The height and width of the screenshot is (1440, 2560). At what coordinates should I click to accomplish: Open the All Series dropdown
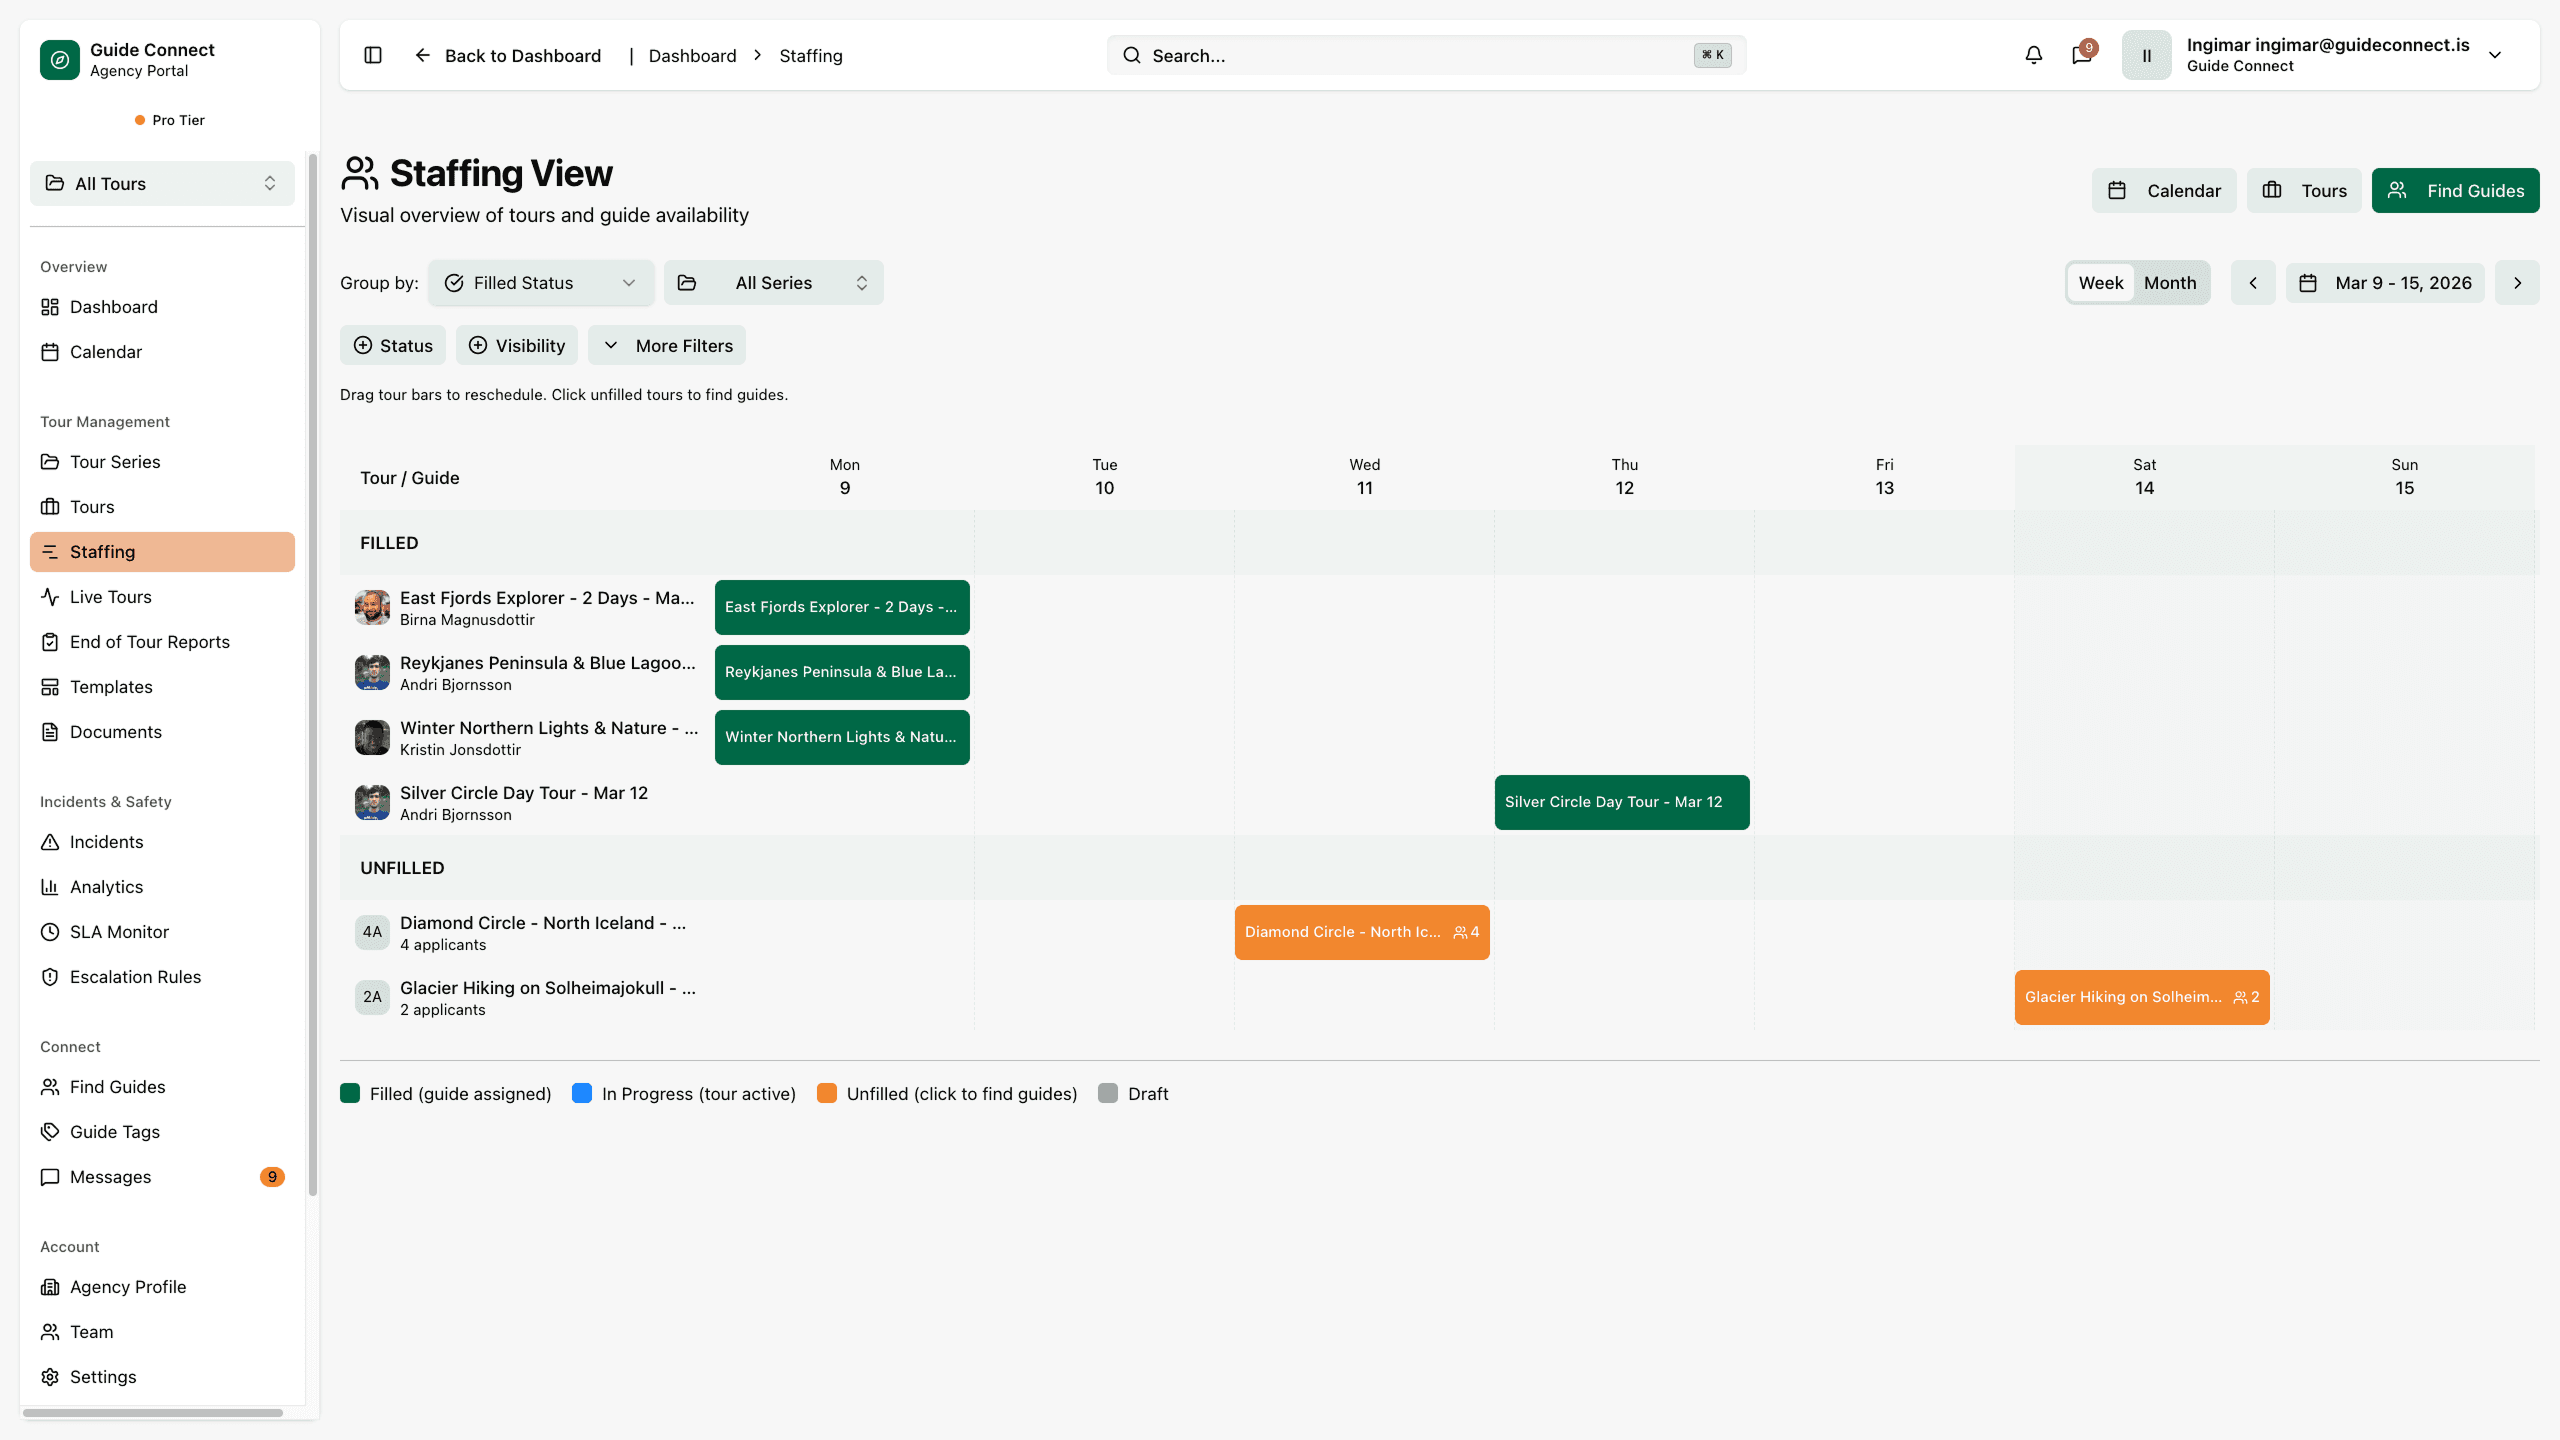(x=773, y=283)
